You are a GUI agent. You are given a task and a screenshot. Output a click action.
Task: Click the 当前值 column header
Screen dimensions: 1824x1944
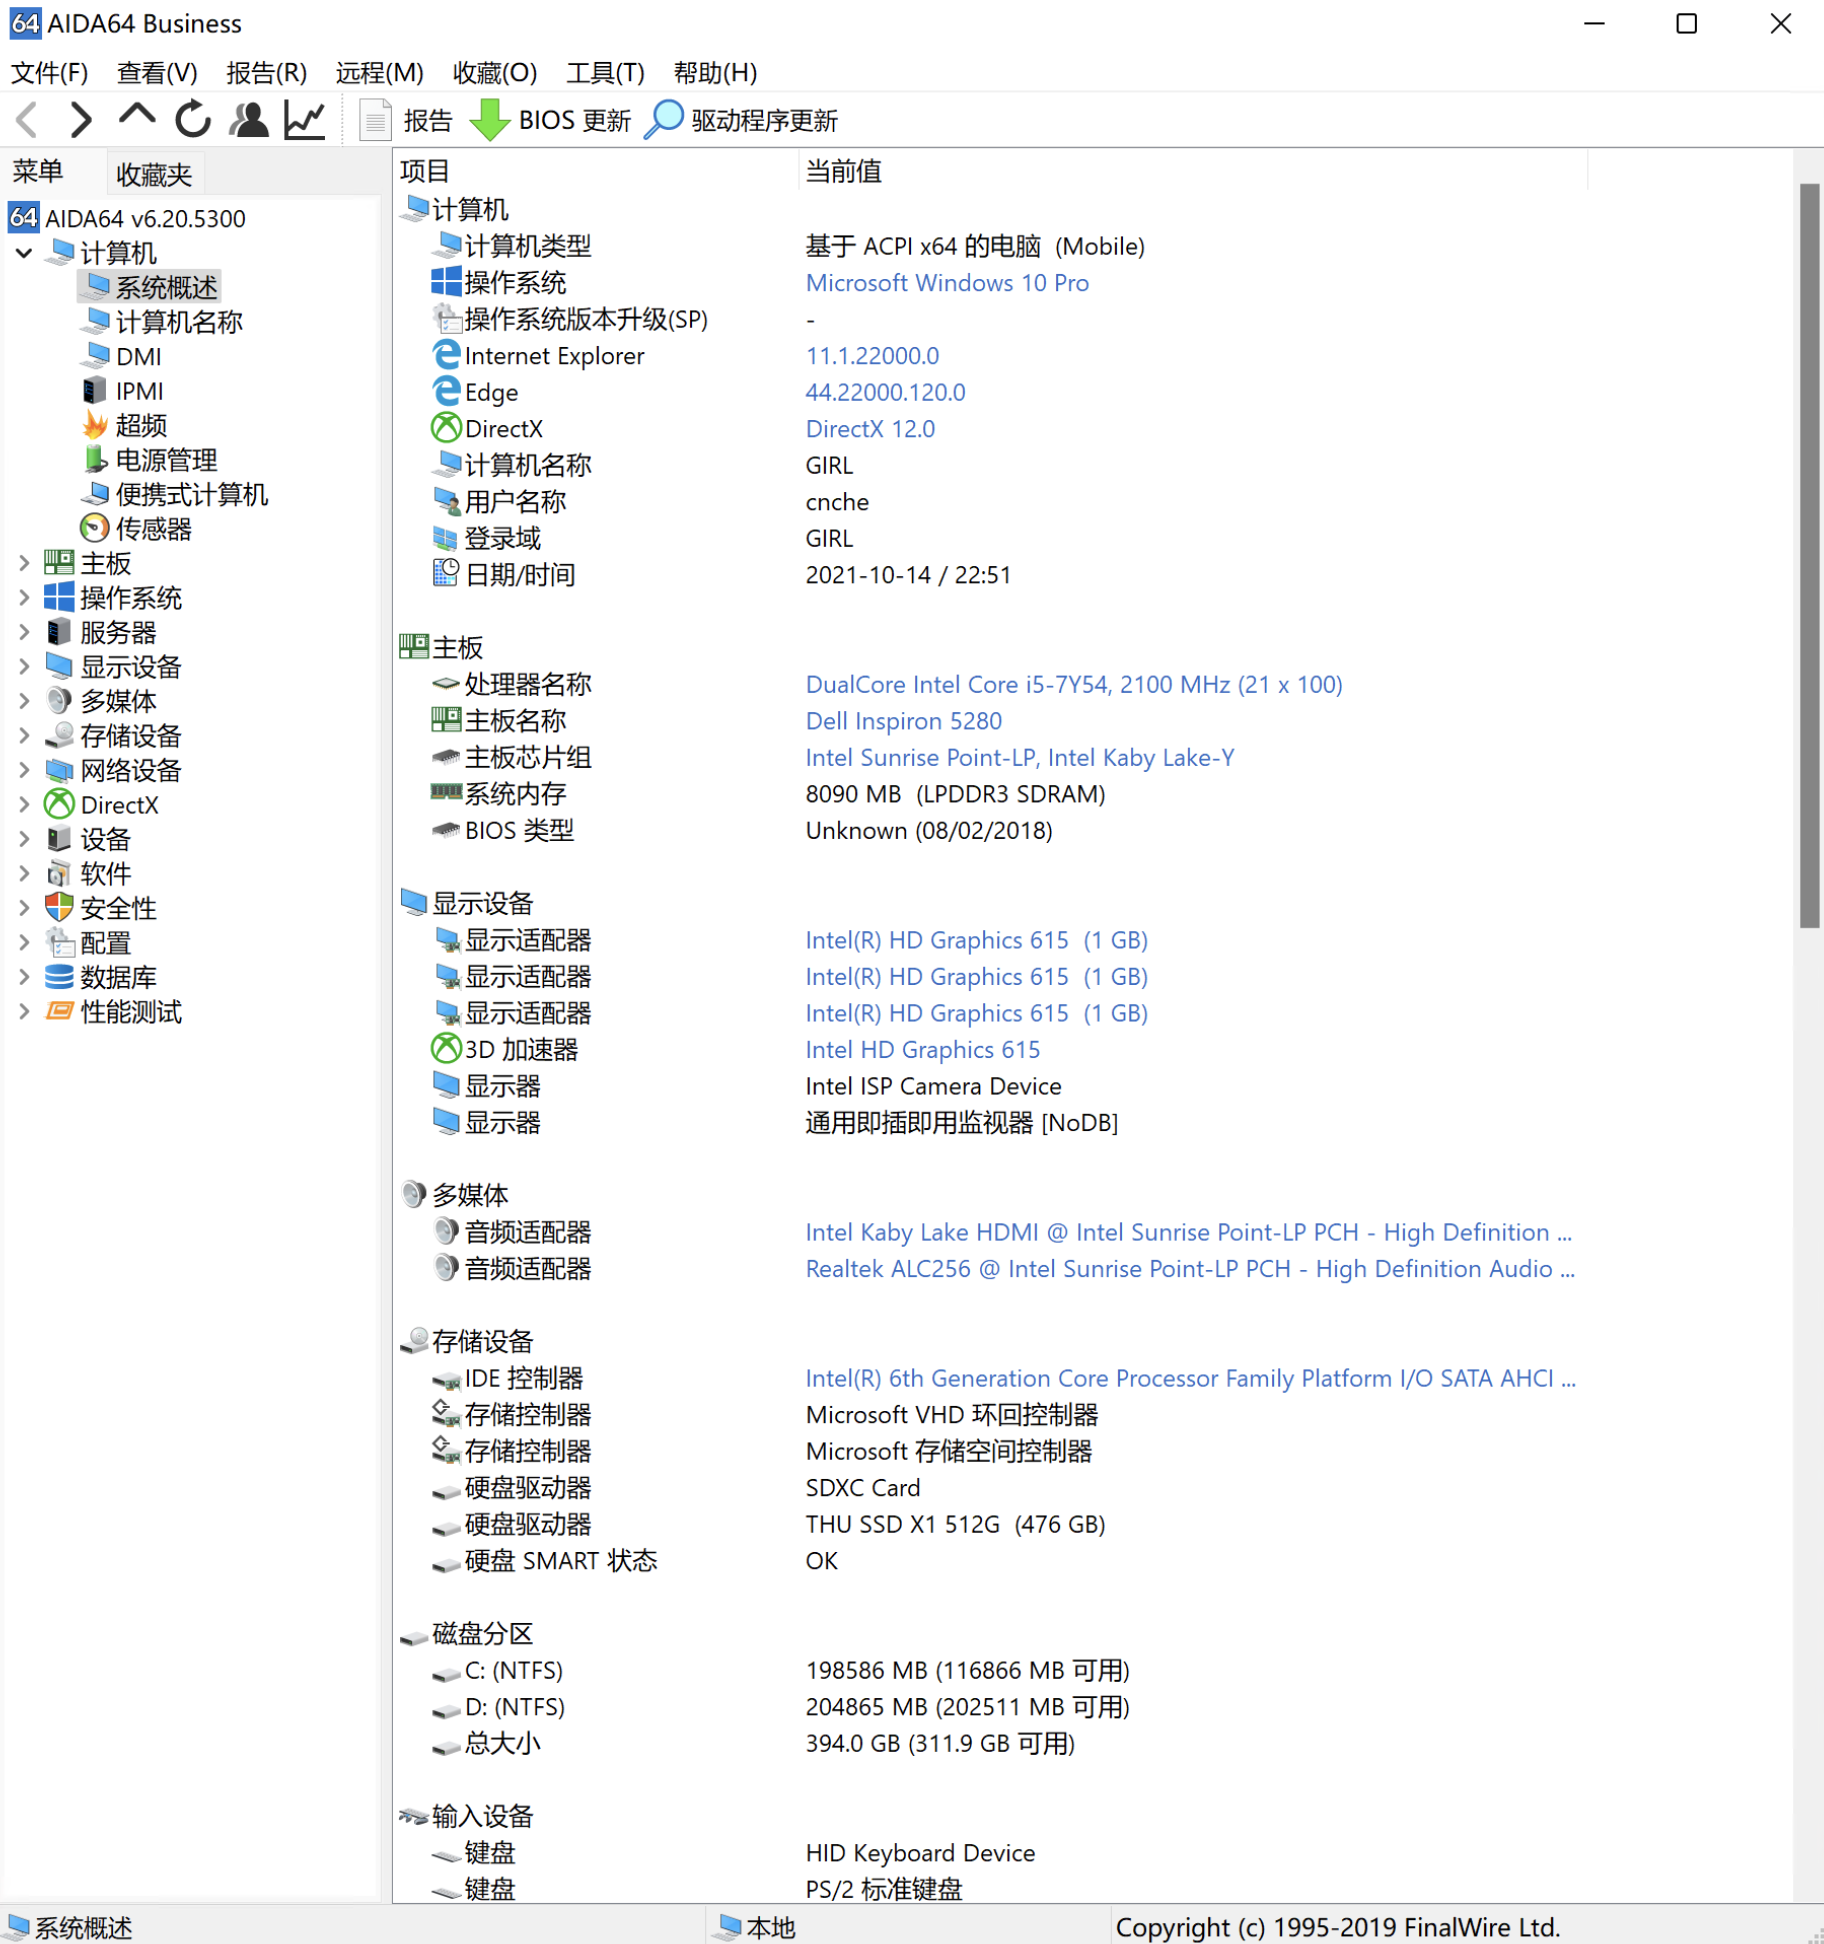[x=1193, y=171]
